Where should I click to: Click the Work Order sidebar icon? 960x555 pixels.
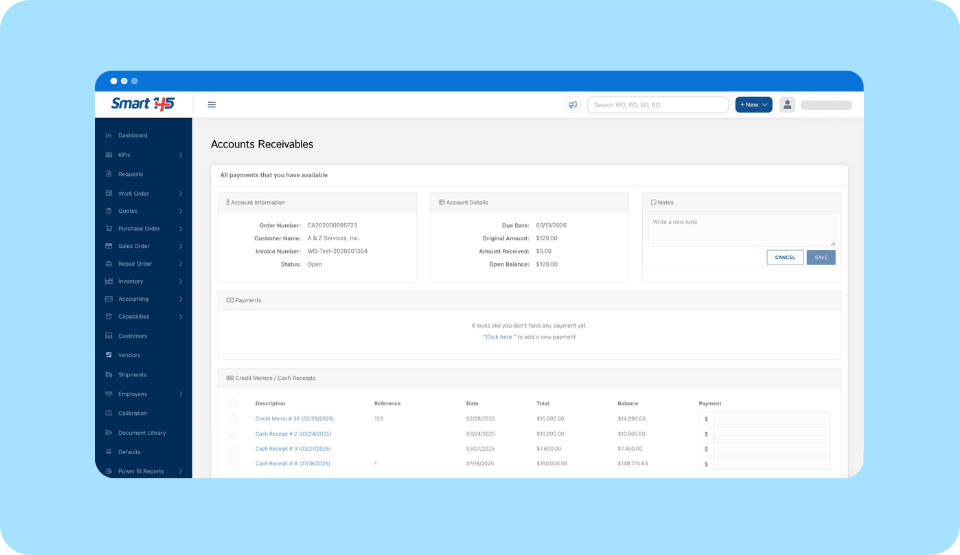(x=108, y=194)
